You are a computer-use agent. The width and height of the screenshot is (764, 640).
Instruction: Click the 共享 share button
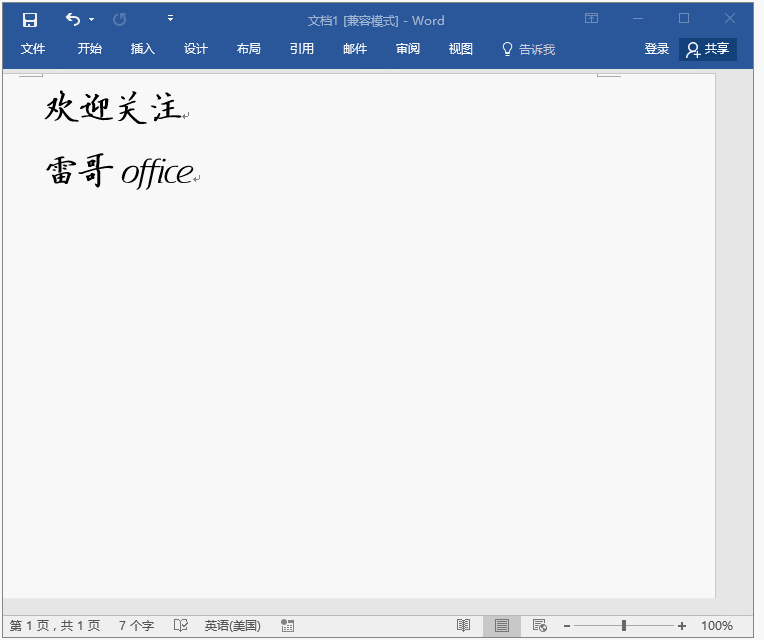click(x=707, y=49)
